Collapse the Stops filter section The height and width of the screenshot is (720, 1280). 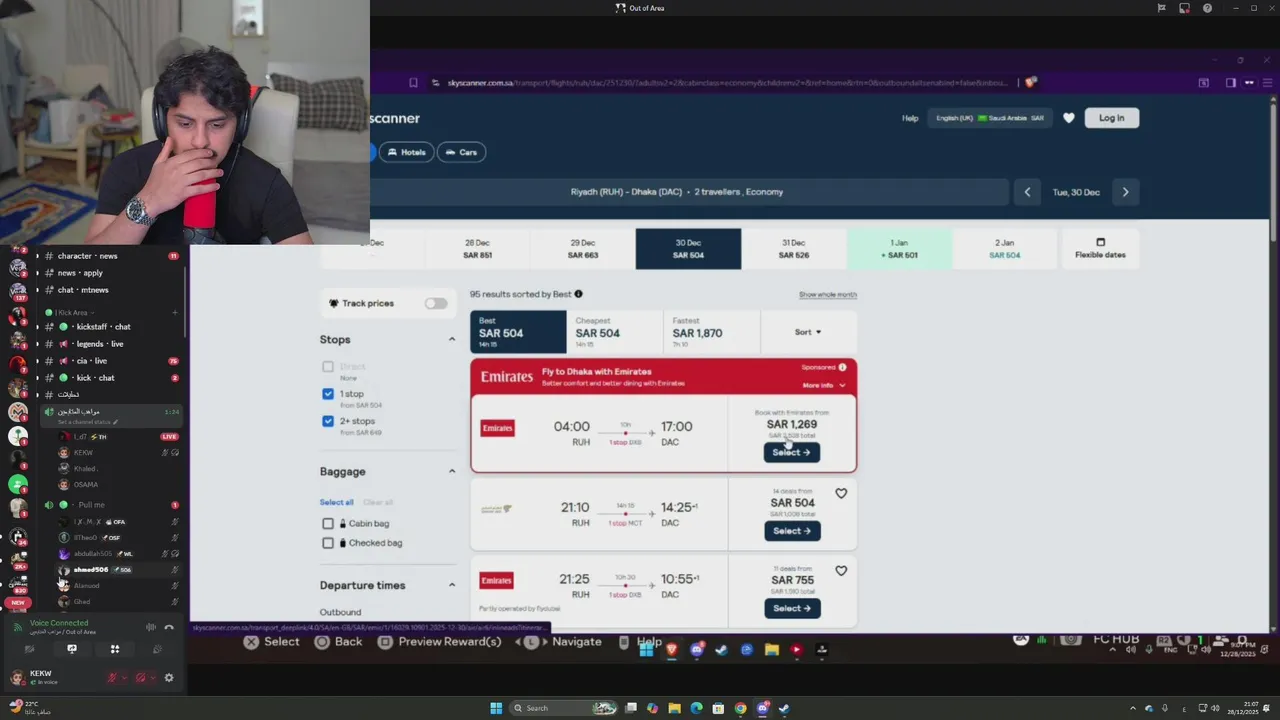(451, 340)
